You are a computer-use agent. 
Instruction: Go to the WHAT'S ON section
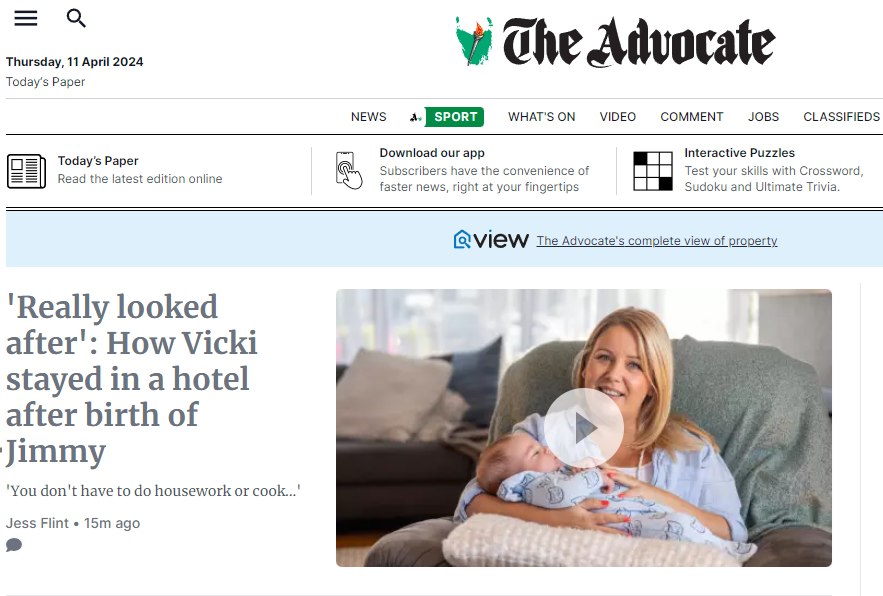coord(542,117)
